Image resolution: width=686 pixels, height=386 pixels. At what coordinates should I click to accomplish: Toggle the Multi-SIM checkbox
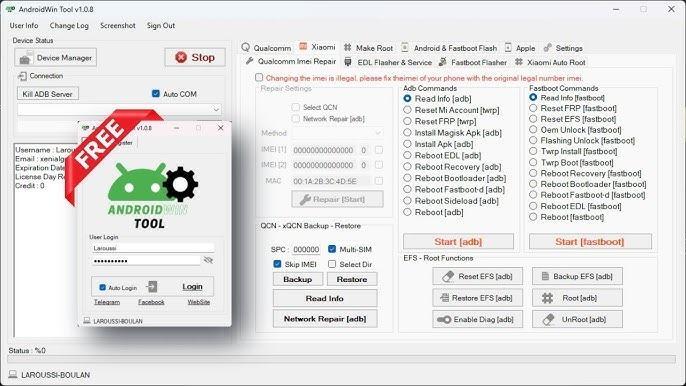point(332,249)
